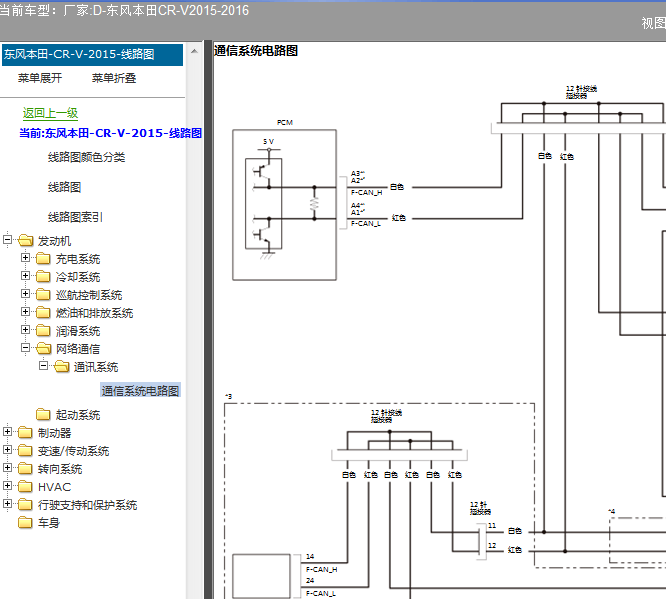The image size is (666, 599).
Task: Click the 通讯系统 open folder icon
Action: pyautogui.click(x=62, y=366)
